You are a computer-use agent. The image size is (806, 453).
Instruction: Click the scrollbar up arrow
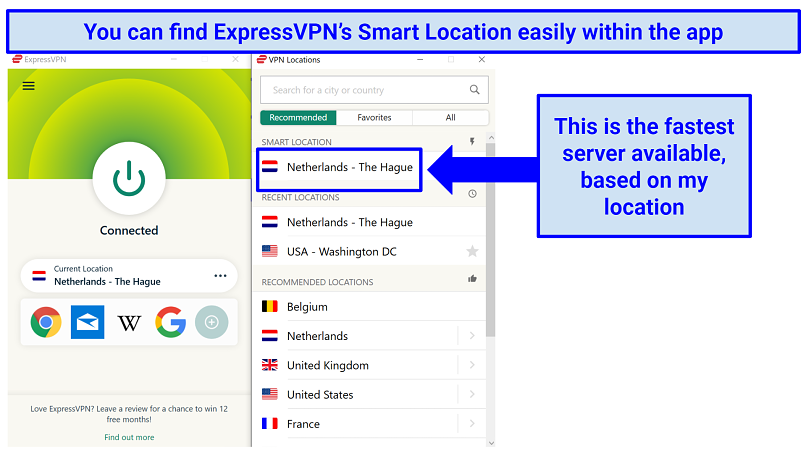491,138
